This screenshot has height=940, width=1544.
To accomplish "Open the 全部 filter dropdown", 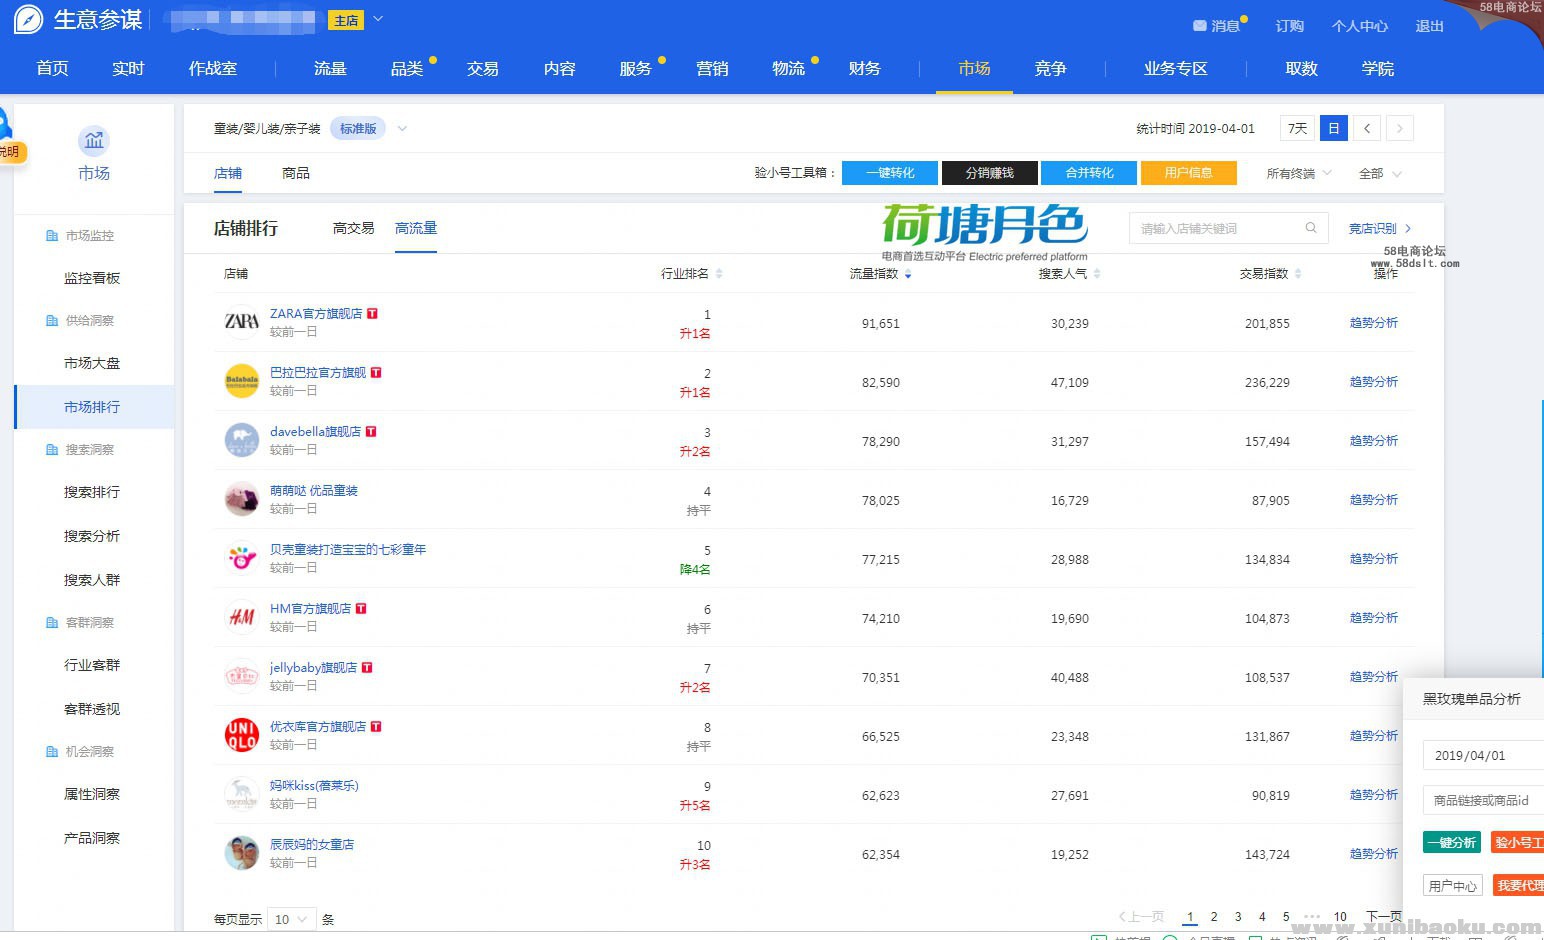I will 1379,173.
